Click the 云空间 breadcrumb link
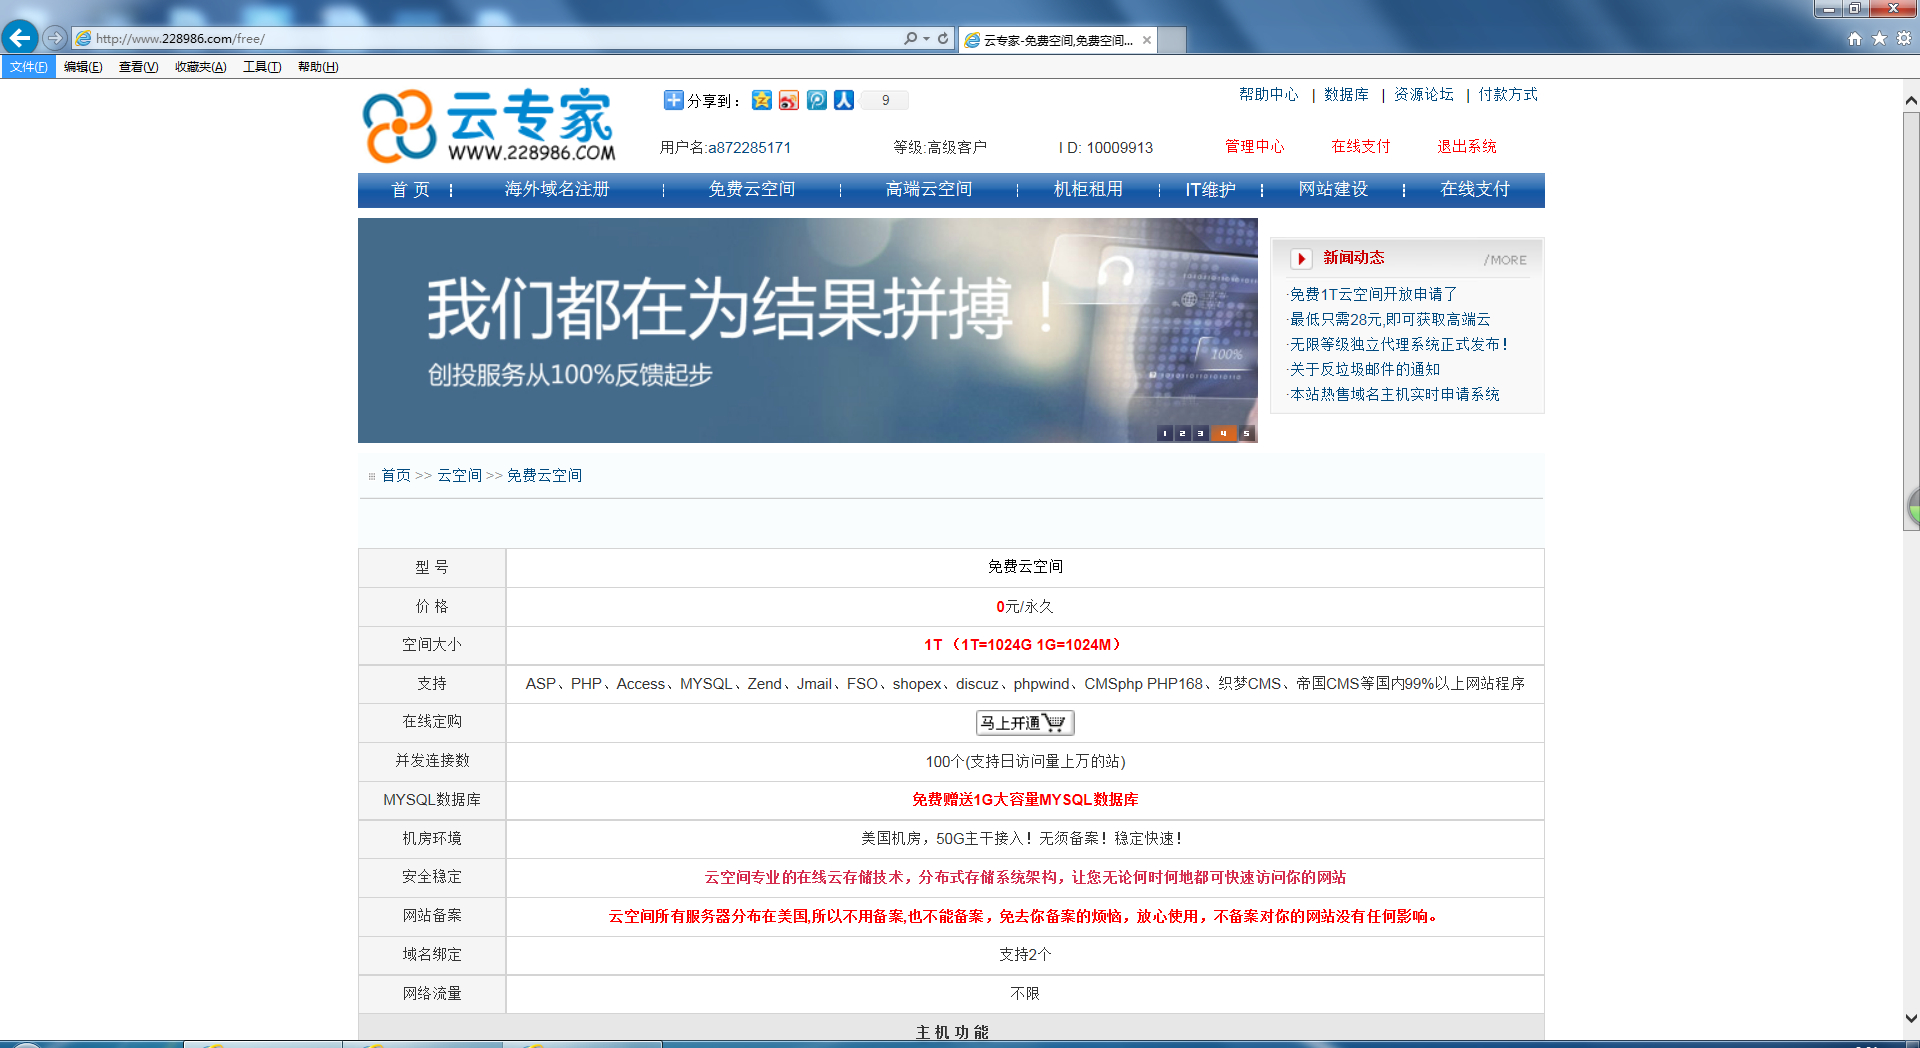The image size is (1920, 1048). tap(459, 475)
